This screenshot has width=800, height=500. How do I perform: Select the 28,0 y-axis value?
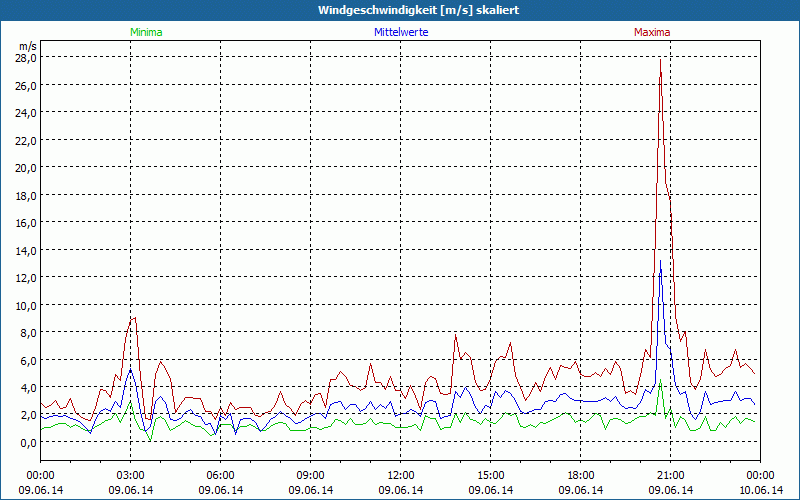[26, 58]
